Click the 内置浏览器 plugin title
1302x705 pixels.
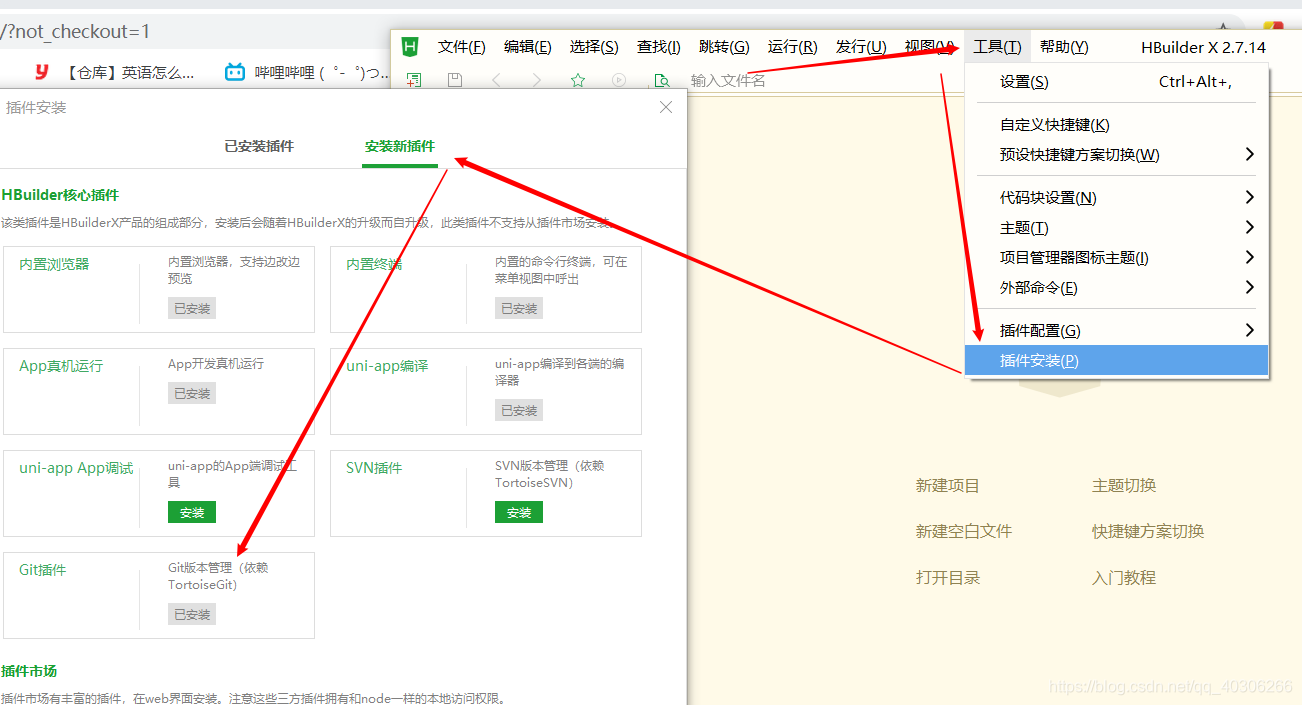(54, 264)
